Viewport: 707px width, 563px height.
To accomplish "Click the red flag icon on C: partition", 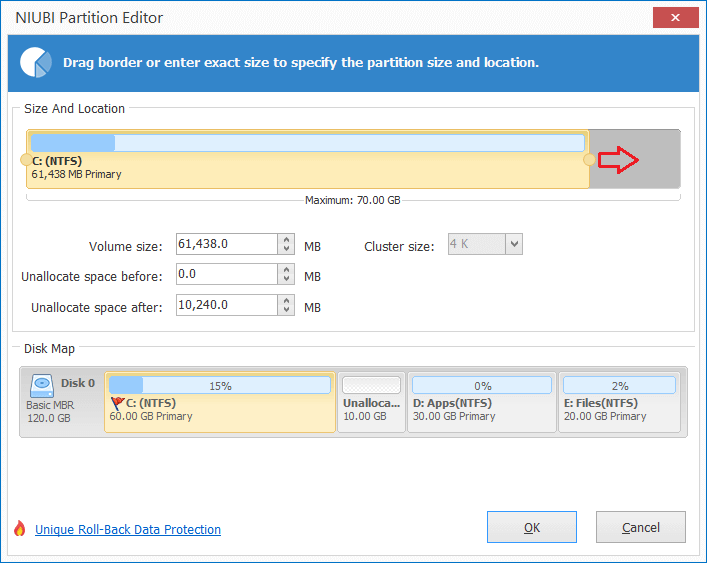I will click(x=117, y=403).
